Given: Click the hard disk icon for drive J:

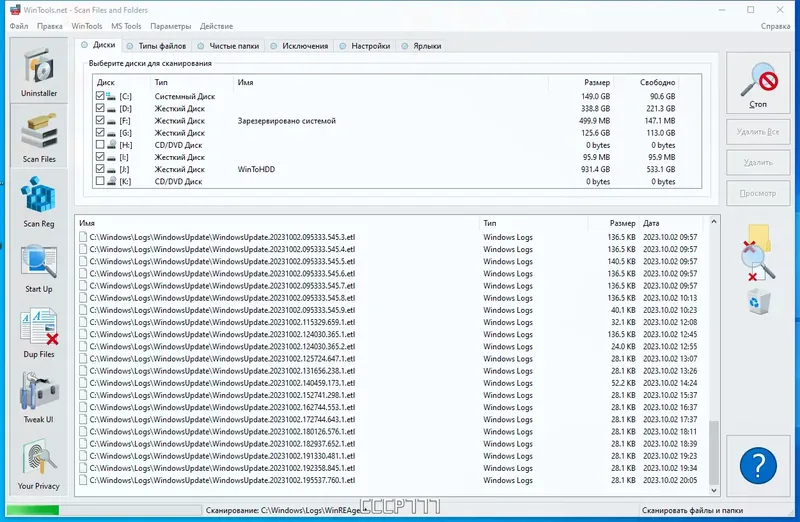Looking at the screenshot, I should pos(112,169).
